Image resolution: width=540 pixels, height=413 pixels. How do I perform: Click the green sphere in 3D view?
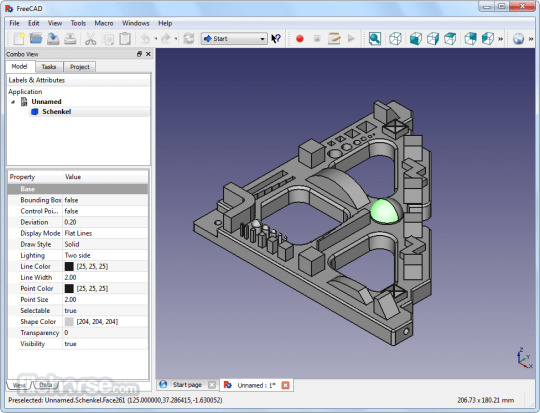click(385, 210)
